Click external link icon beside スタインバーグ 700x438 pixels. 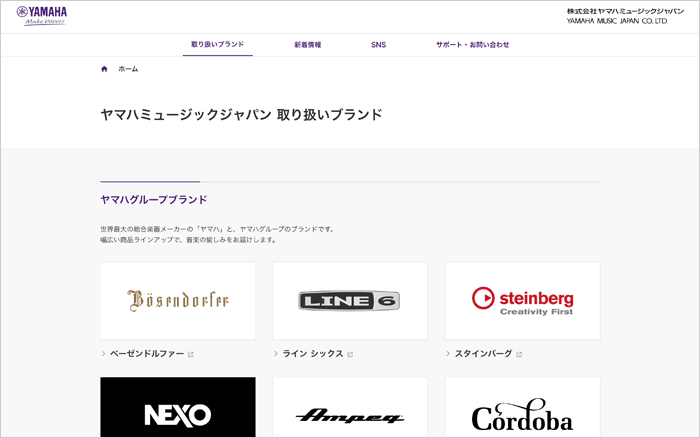(519, 354)
